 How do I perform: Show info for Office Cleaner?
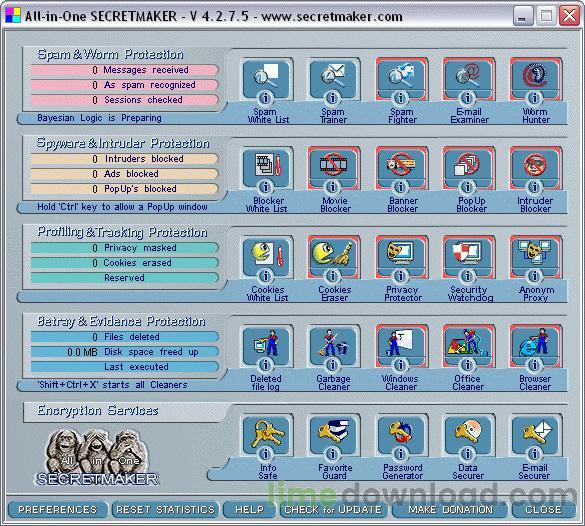pos(467,365)
